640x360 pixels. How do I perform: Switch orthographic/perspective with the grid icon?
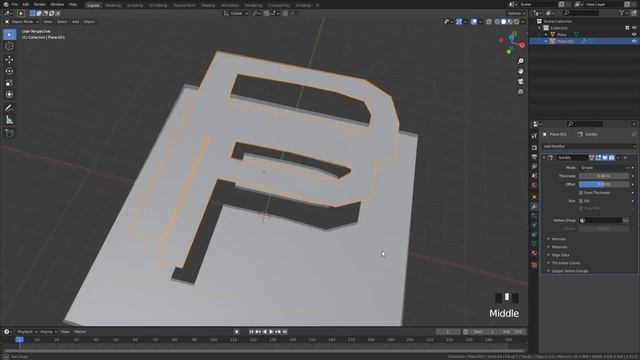coord(521,92)
